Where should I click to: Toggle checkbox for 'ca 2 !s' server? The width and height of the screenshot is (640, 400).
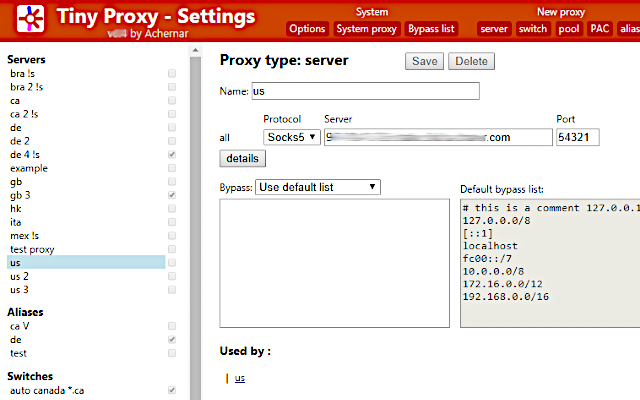172,114
